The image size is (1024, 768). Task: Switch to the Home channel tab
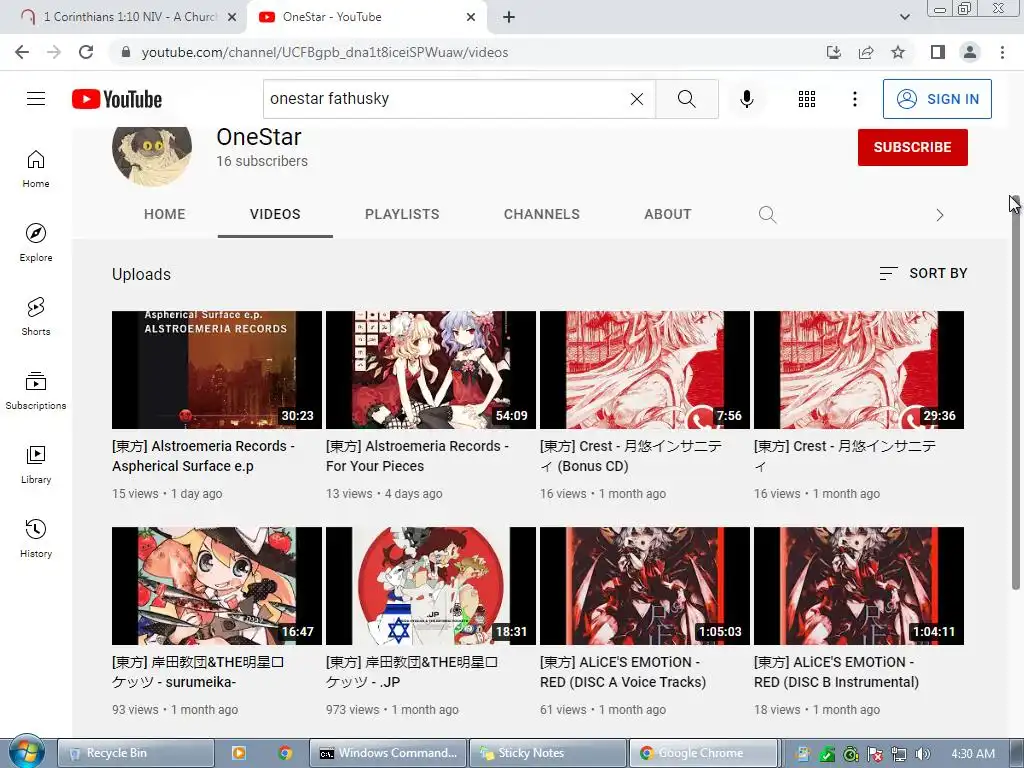[x=165, y=214]
